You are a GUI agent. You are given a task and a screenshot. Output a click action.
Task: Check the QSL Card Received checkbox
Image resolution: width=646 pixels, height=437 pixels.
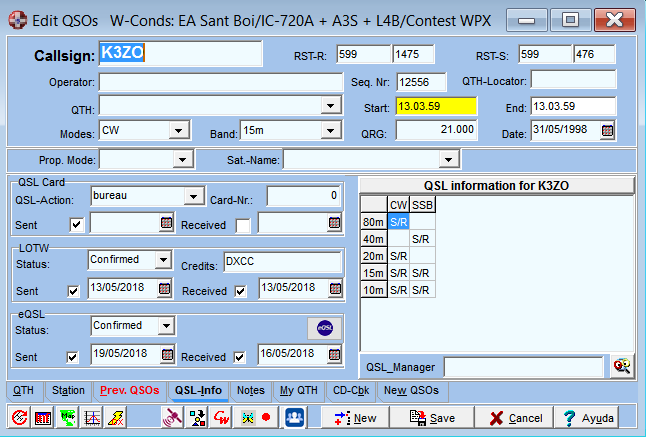coord(243,225)
